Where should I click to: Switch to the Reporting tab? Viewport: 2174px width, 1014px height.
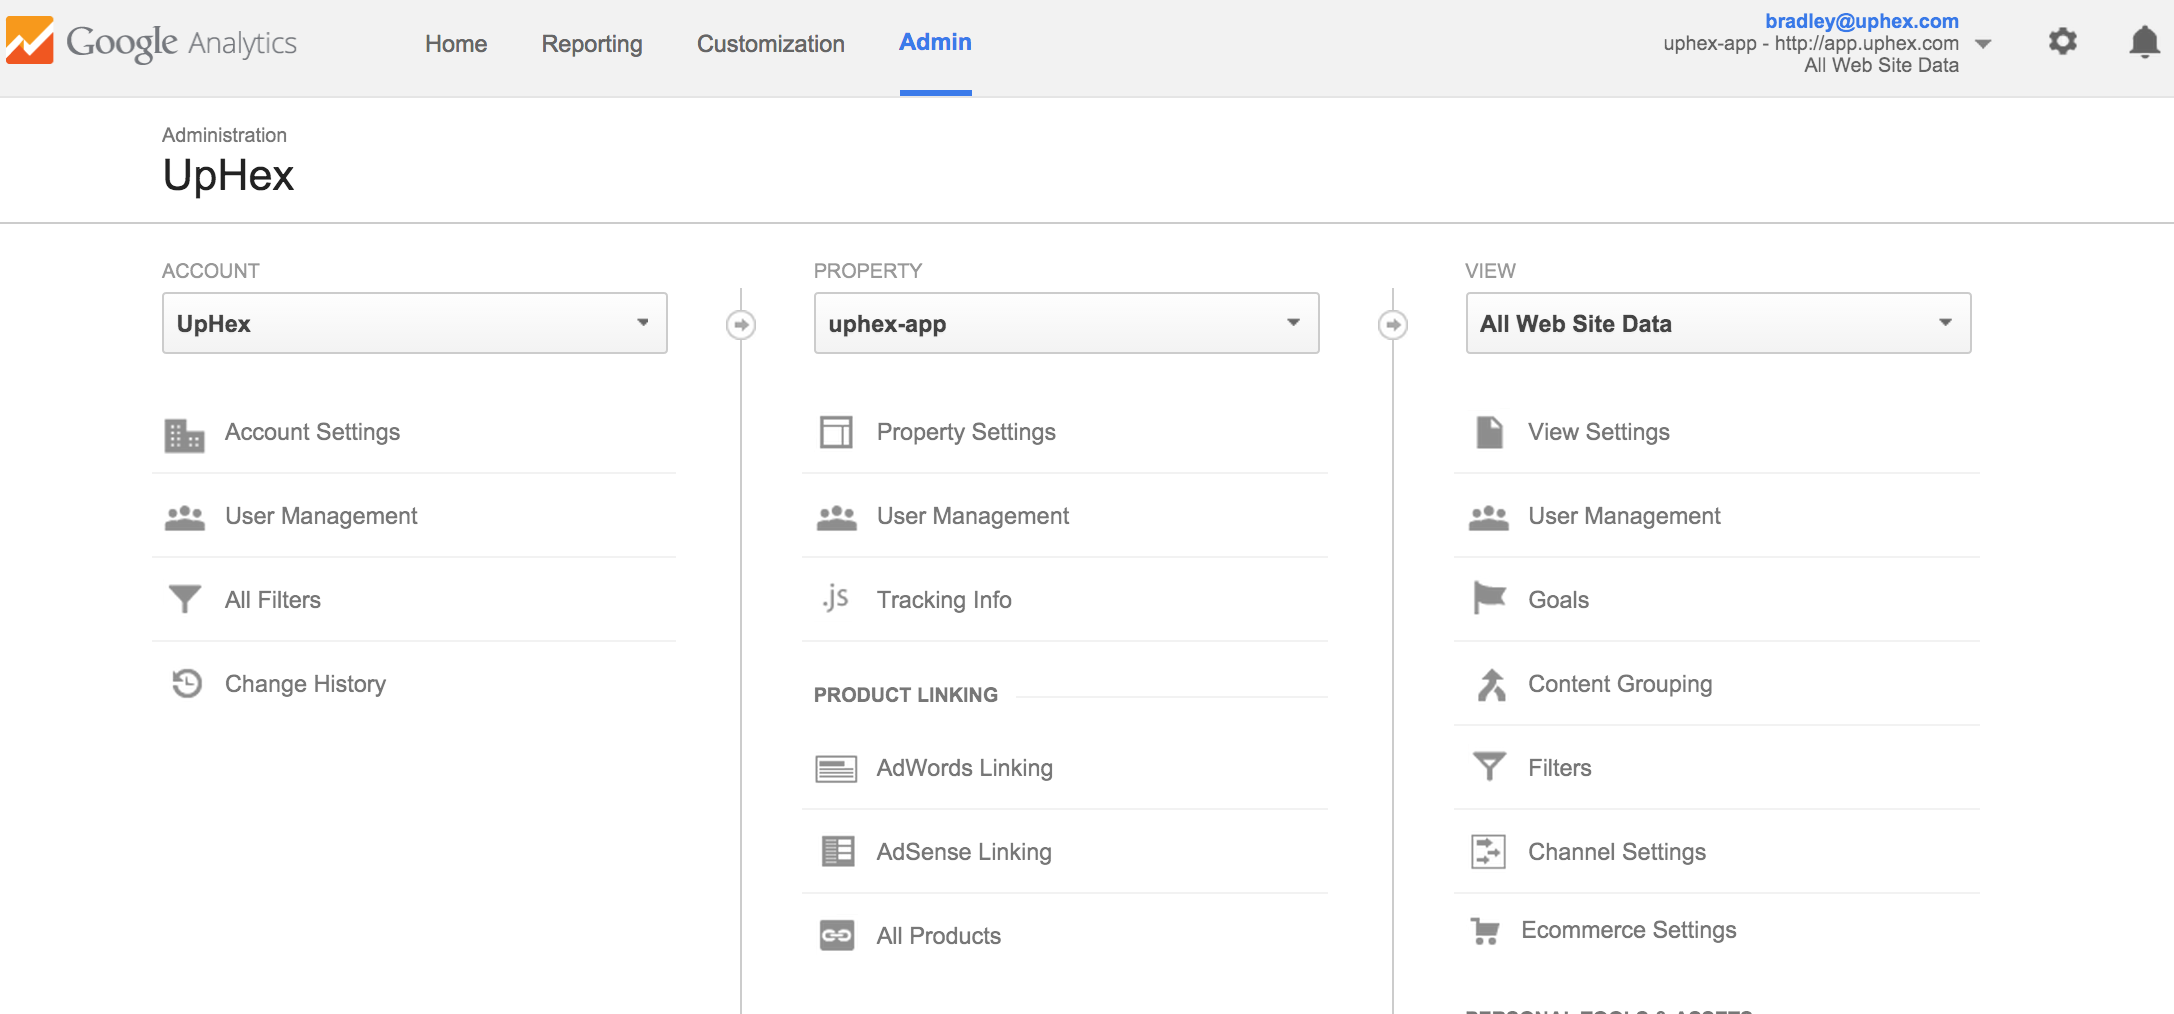point(592,44)
